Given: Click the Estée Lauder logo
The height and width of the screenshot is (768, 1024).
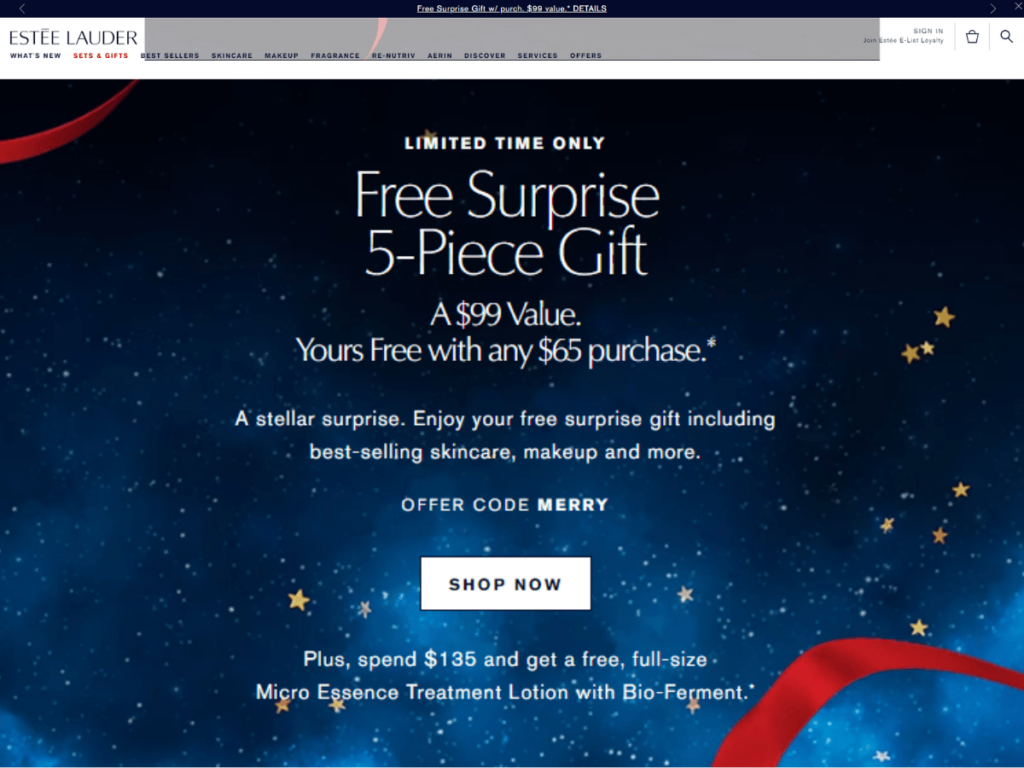Looking at the screenshot, I should (73, 37).
